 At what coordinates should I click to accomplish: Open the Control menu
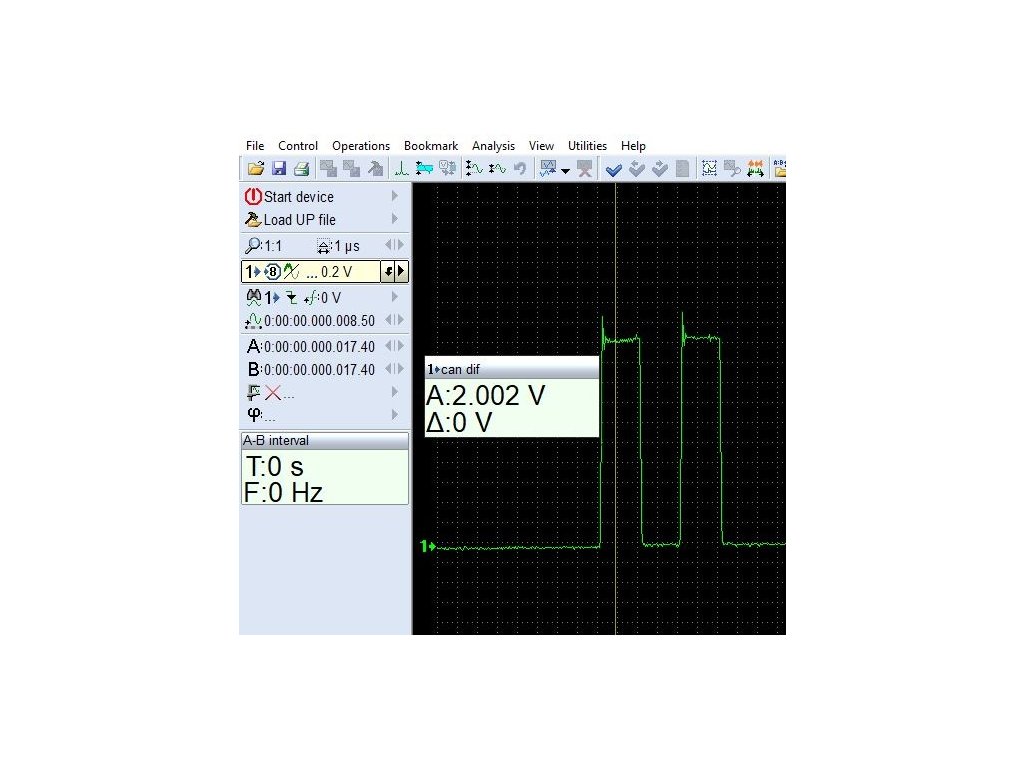[298, 146]
